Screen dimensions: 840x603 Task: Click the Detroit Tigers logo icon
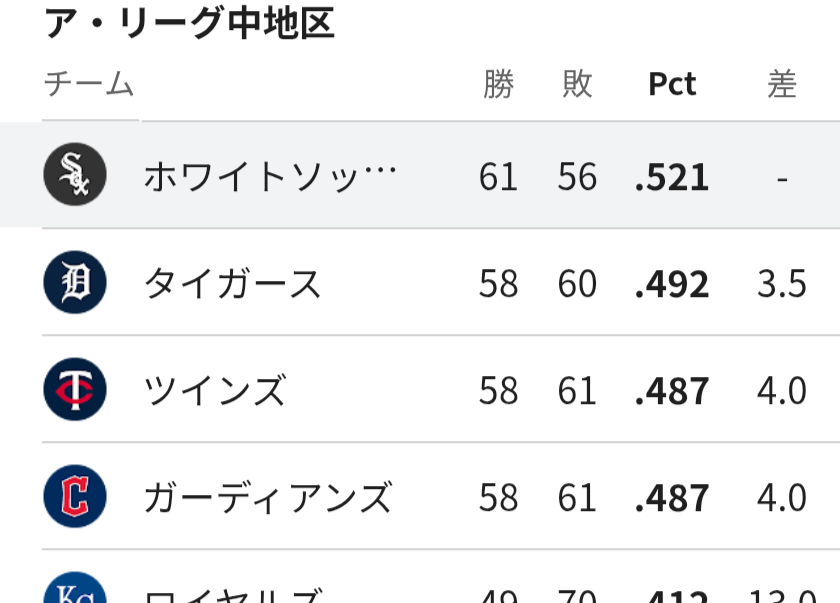75,282
